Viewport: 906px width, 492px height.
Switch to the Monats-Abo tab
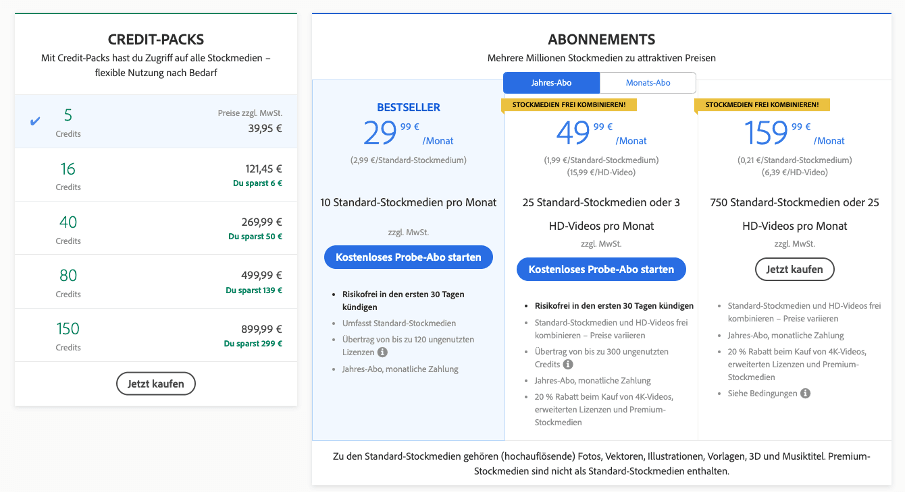pos(648,83)
